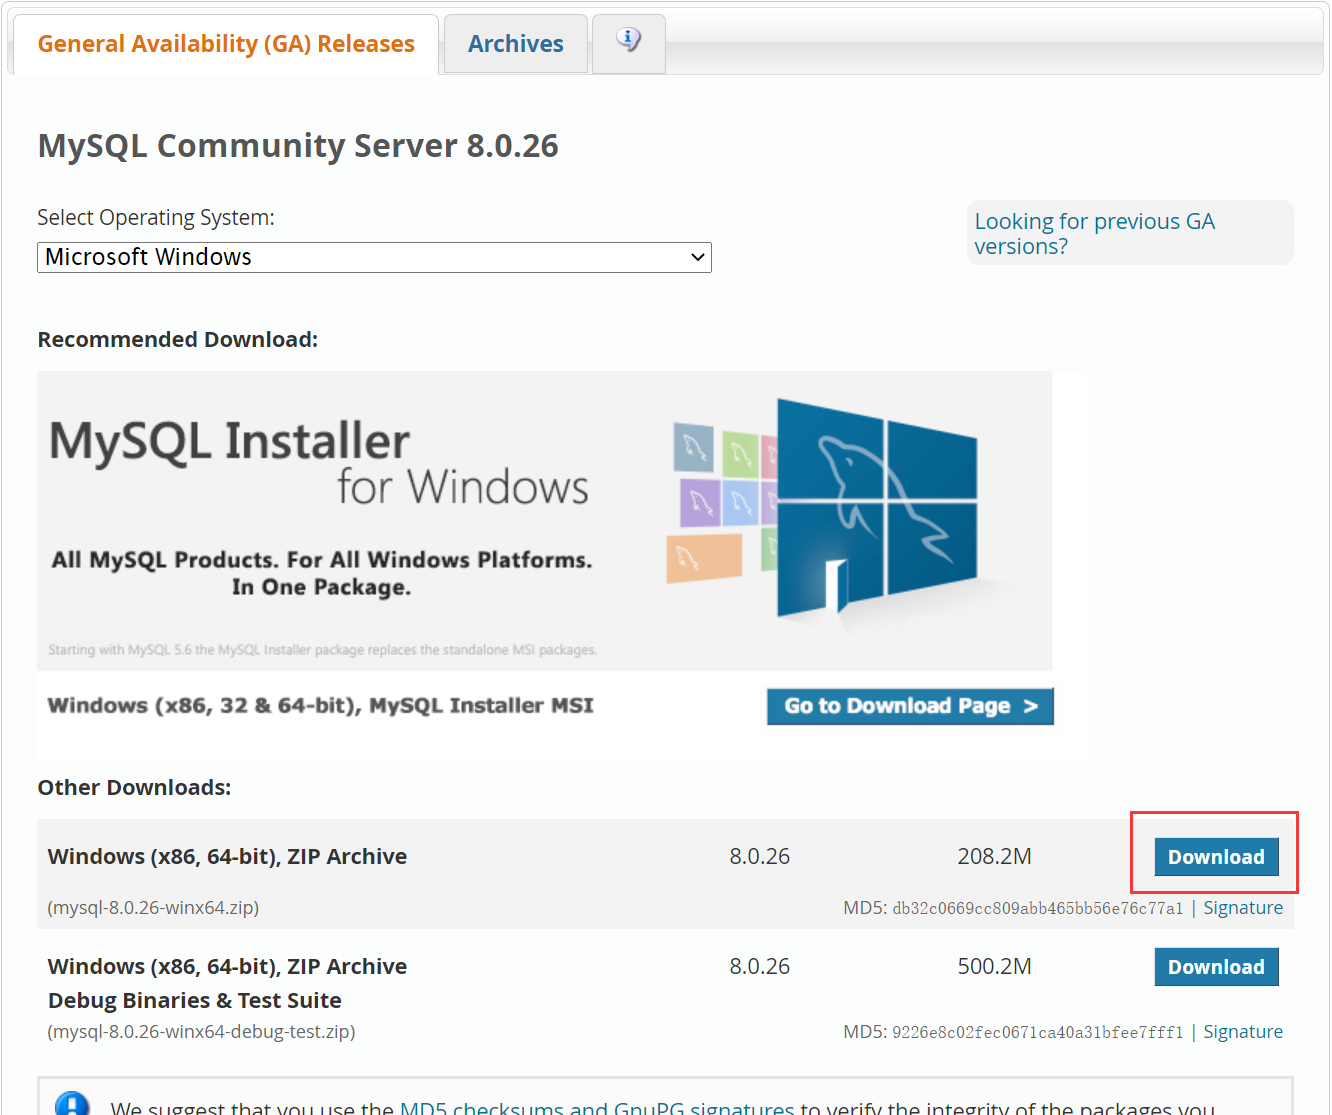
Task: Click the Select Operating System label
Action: coord(156,218)
